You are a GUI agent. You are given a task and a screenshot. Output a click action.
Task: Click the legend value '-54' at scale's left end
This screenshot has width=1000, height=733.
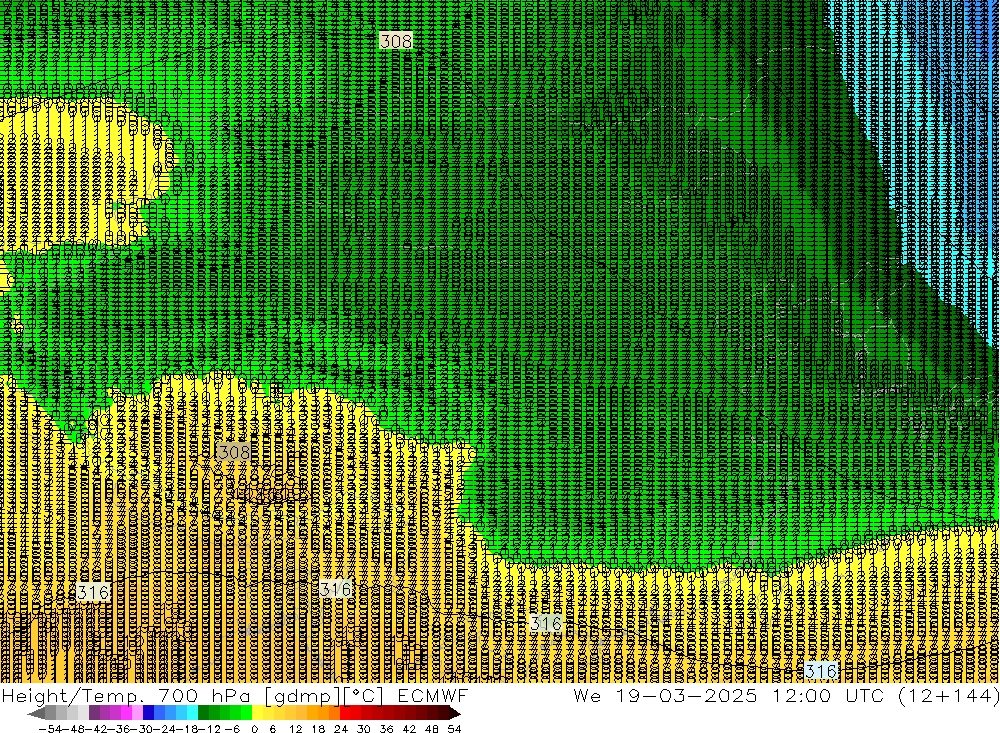click(x=50, y=729)
